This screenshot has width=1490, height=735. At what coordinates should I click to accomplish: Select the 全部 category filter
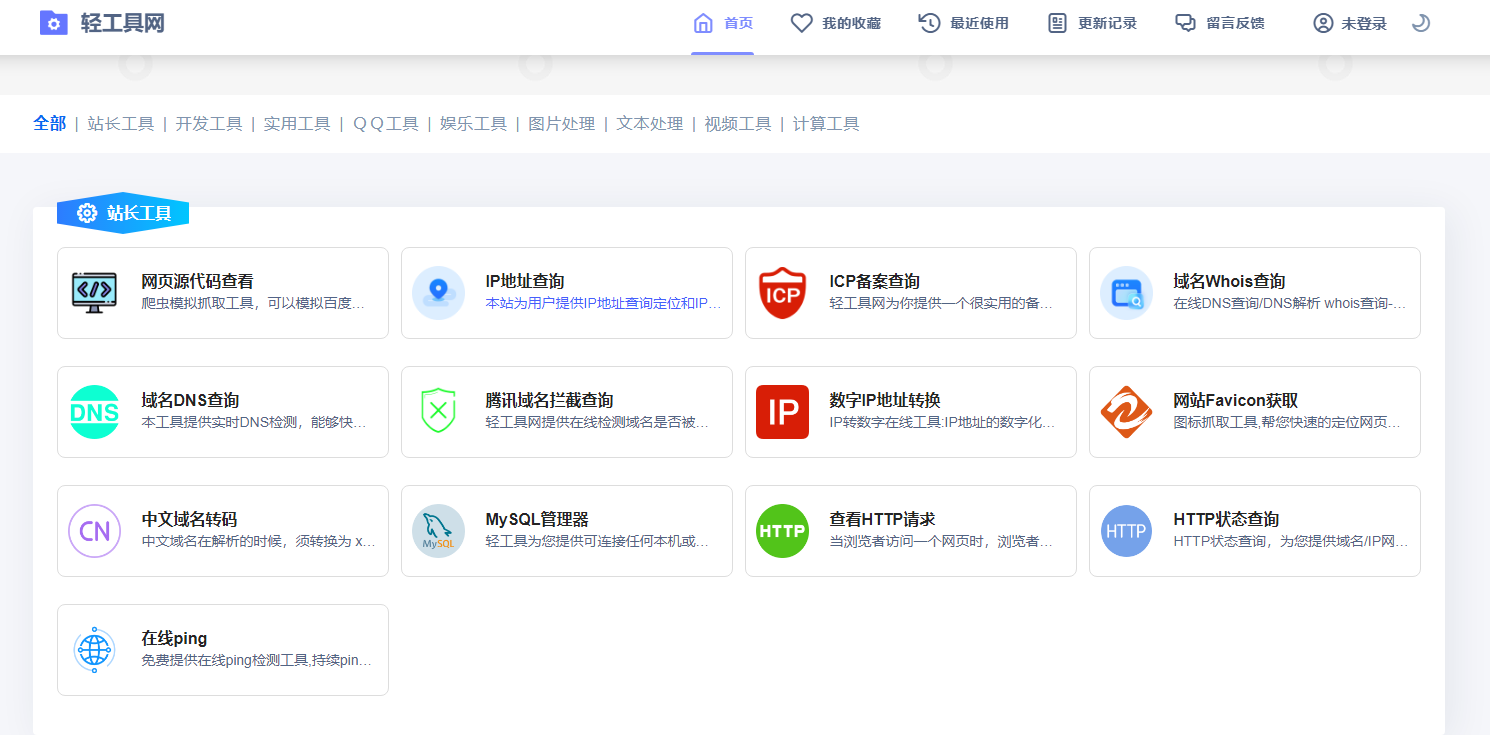click(50, 123)
